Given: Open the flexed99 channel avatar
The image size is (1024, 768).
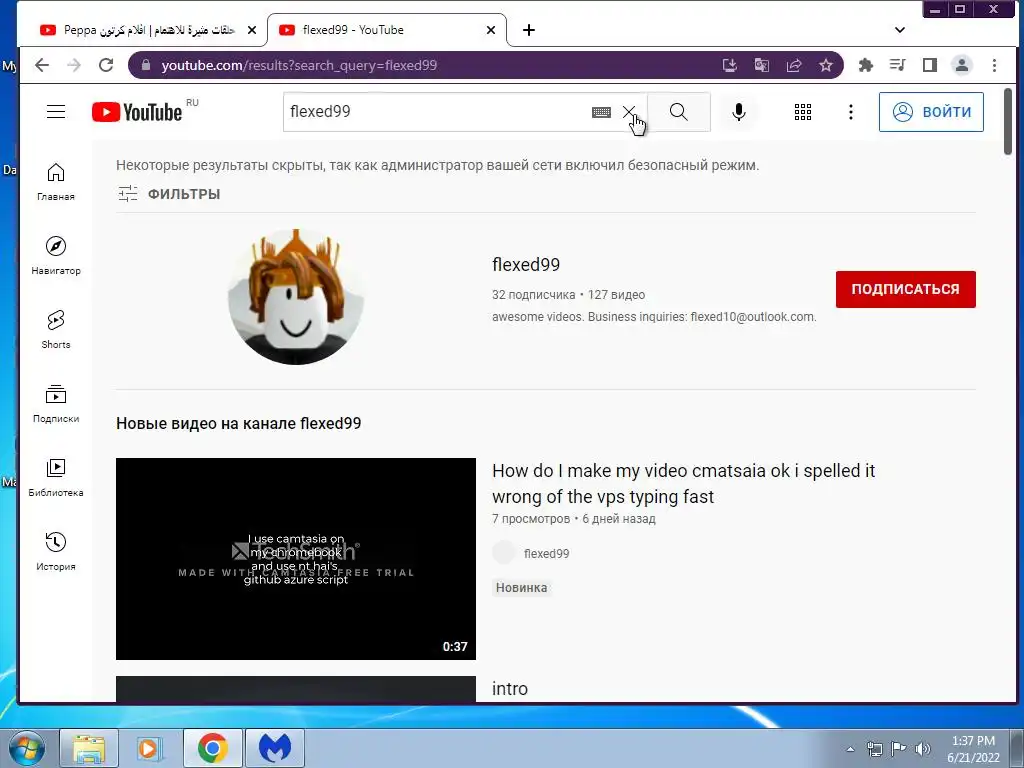Looking at the screenshot, I should [296, 296].
